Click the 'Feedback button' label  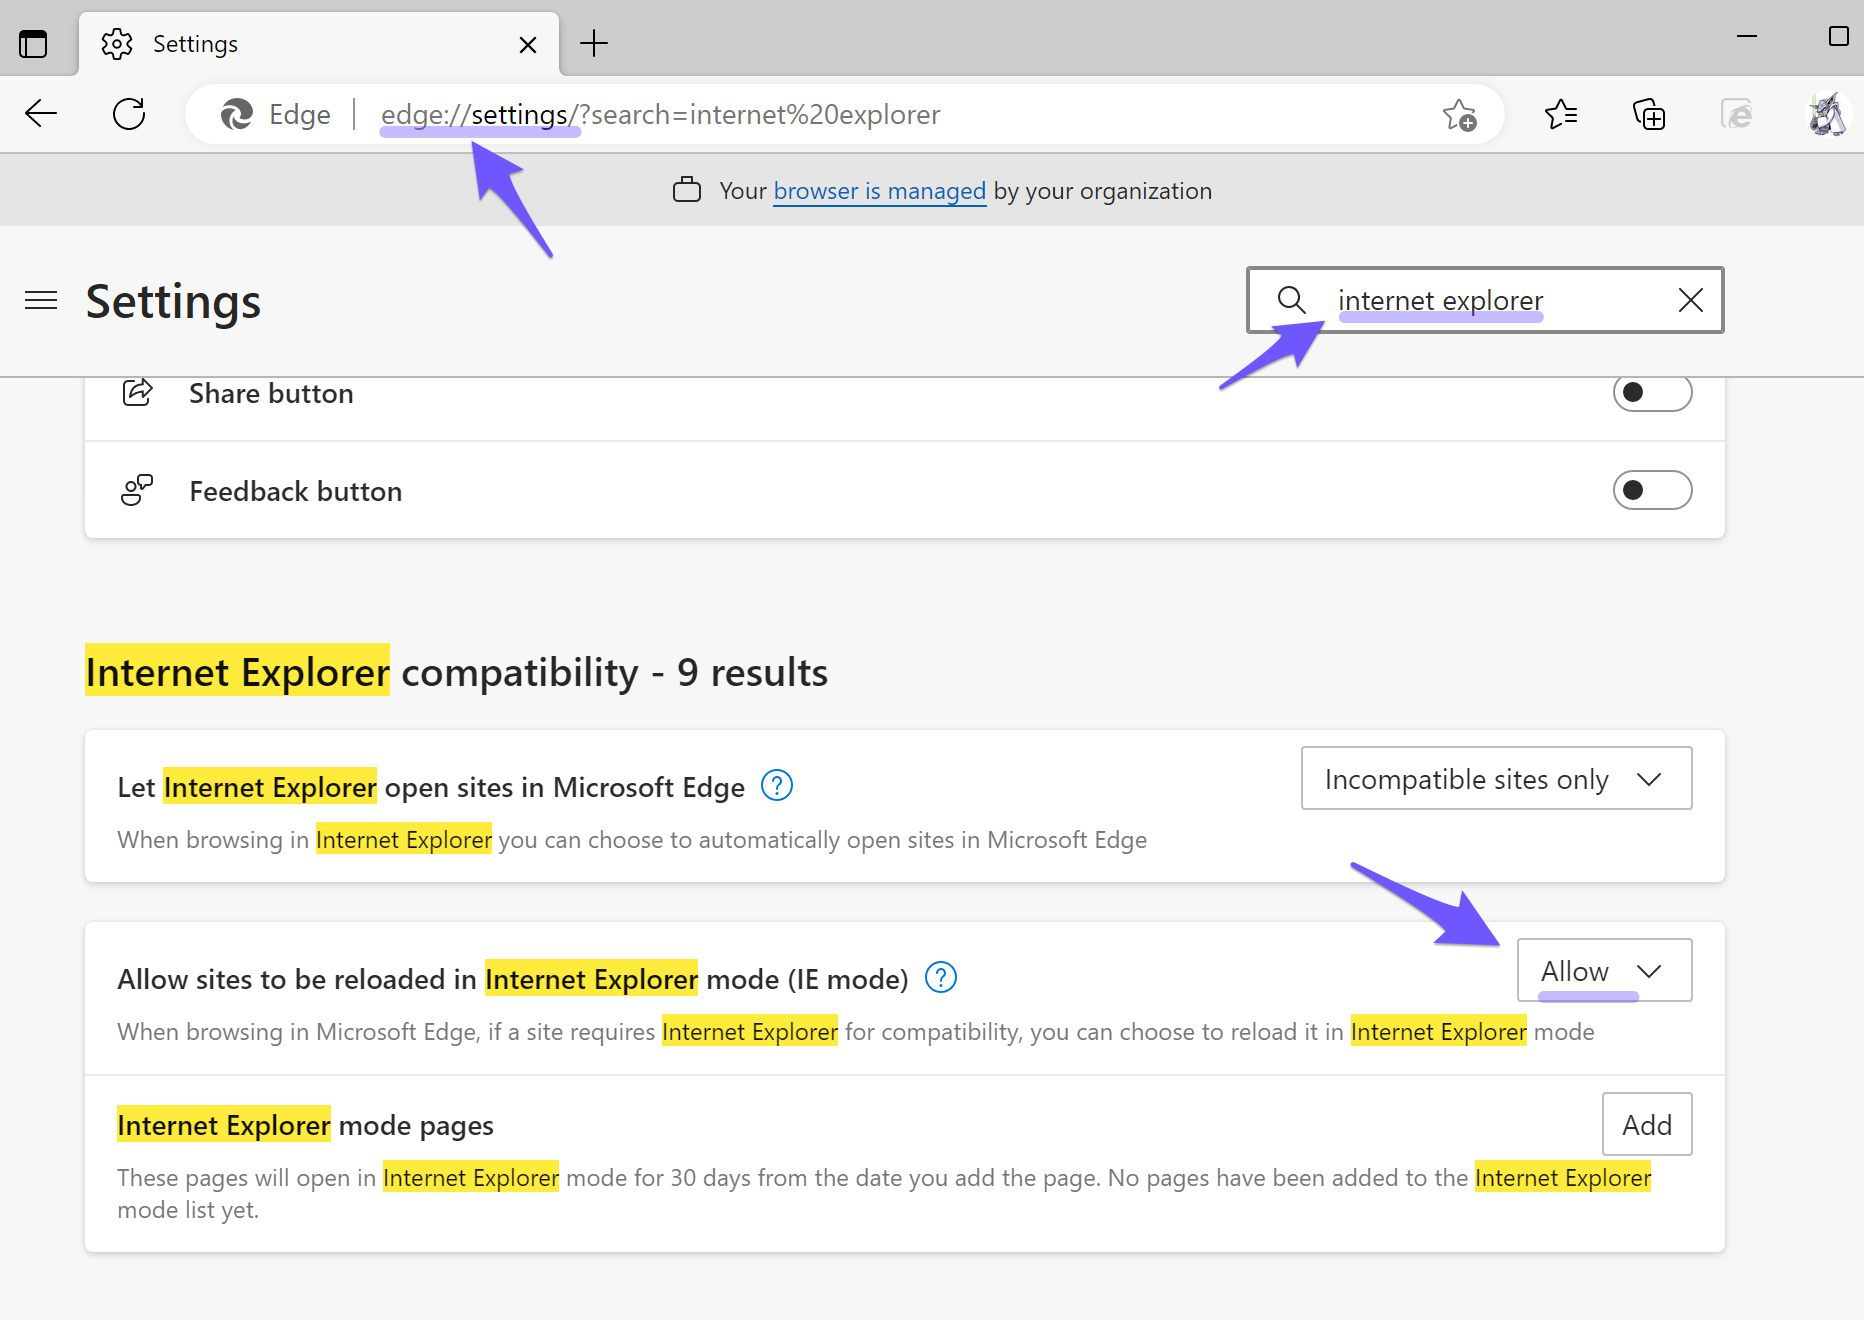(296, 492)
